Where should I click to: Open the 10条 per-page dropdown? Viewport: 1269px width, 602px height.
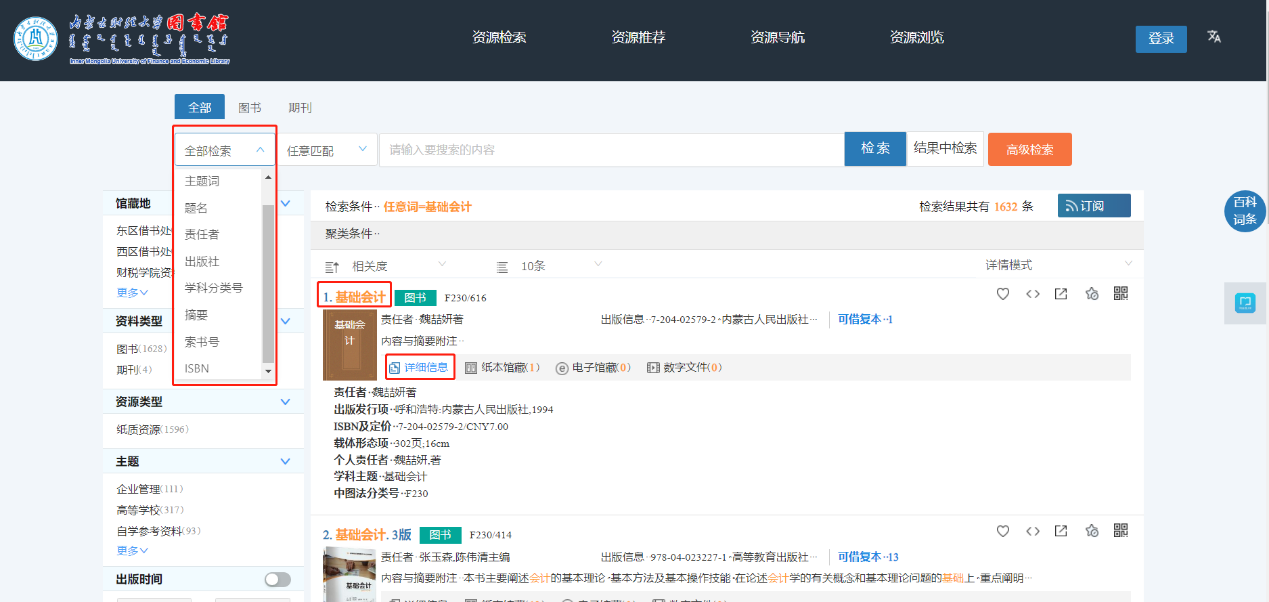[x=561, y=266]
